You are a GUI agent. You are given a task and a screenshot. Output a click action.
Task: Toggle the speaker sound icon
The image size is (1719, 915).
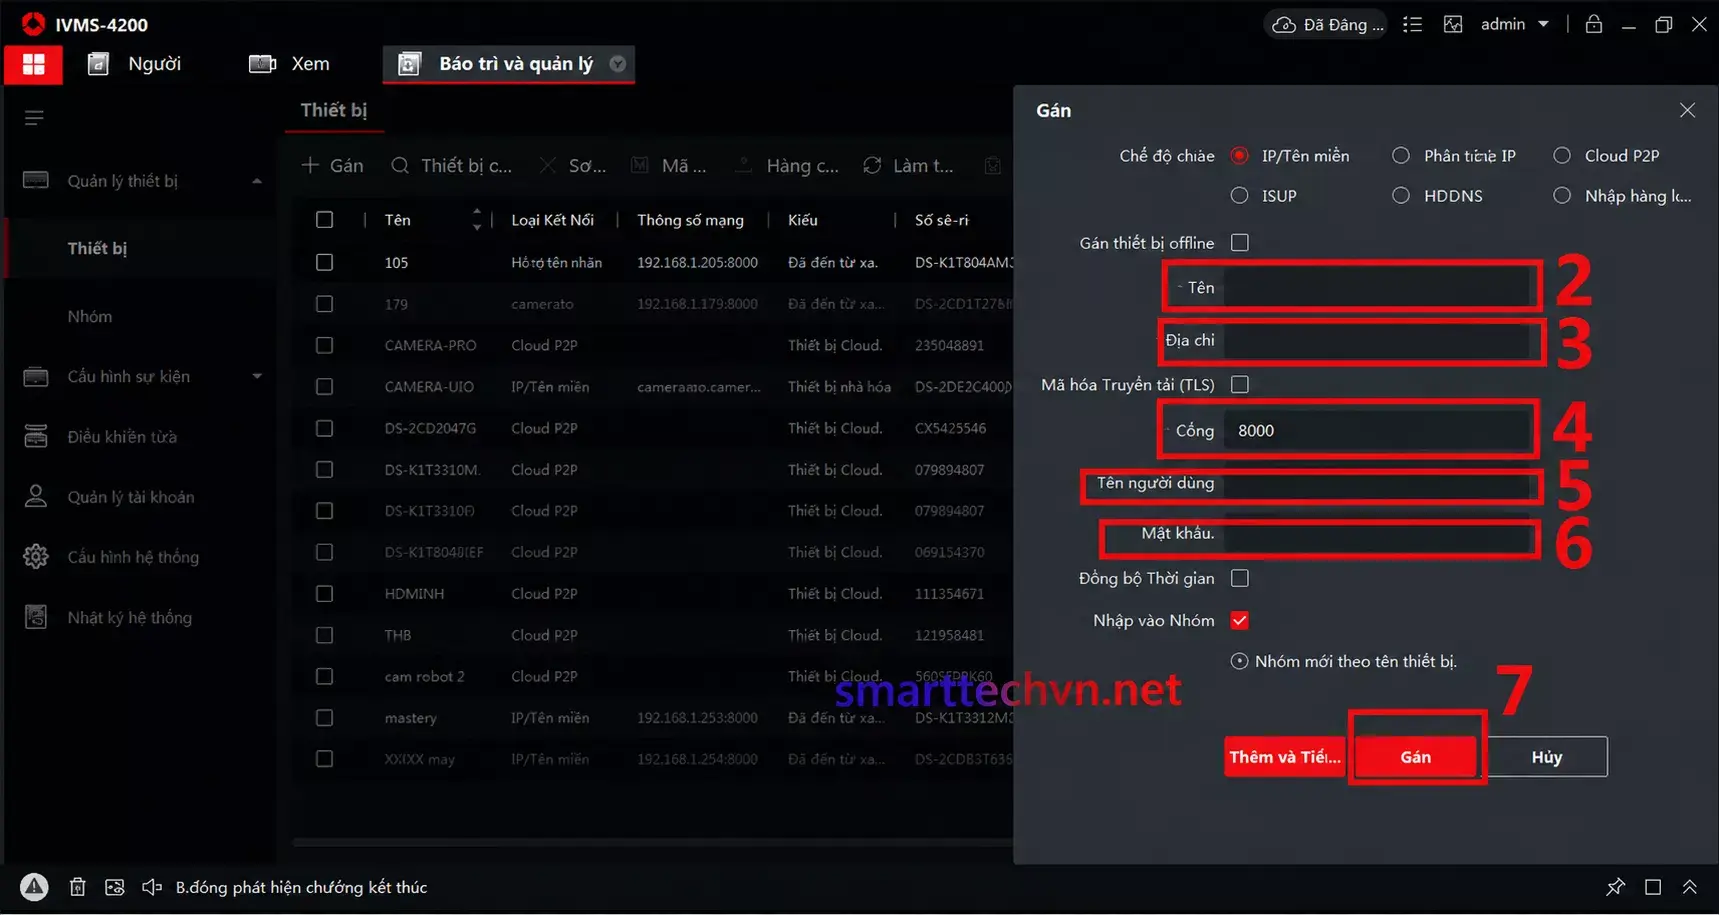[x=152, y=887]
